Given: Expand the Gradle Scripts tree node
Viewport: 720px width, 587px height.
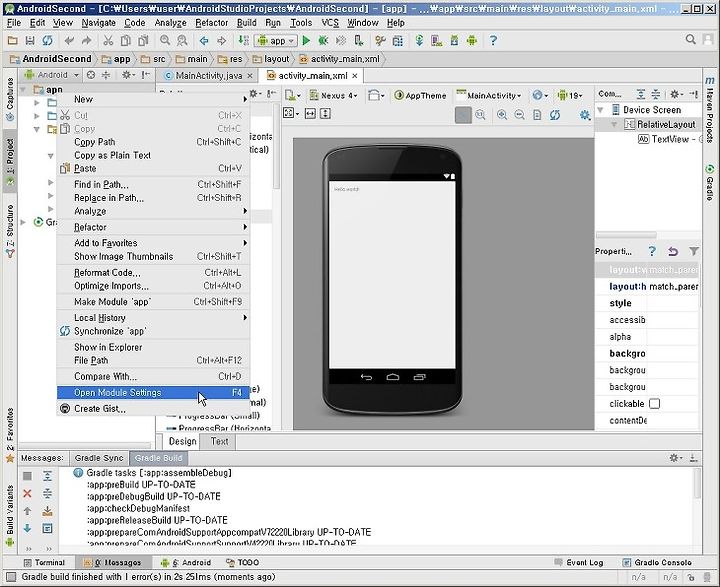Looking at the screenshot, I should click(23, 222).
